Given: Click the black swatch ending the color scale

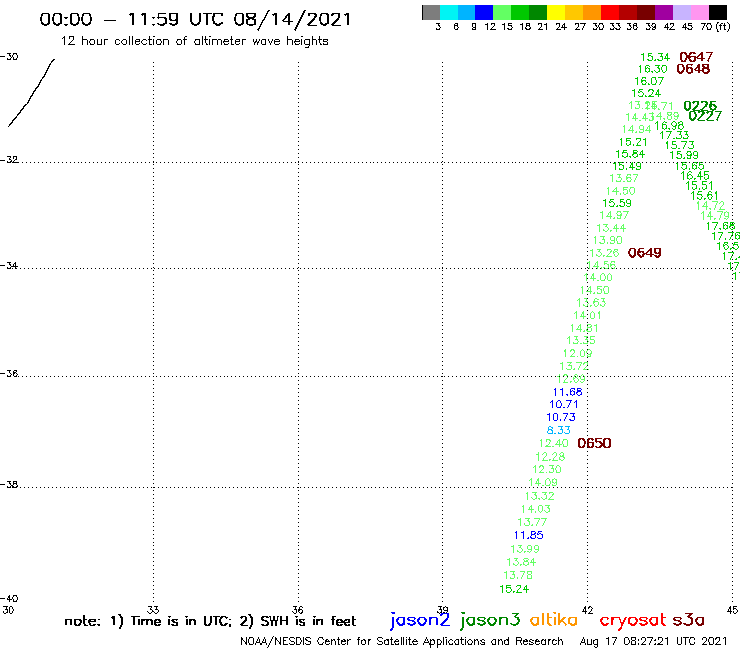Looking at the screenshot, I should tap(717, 12).
